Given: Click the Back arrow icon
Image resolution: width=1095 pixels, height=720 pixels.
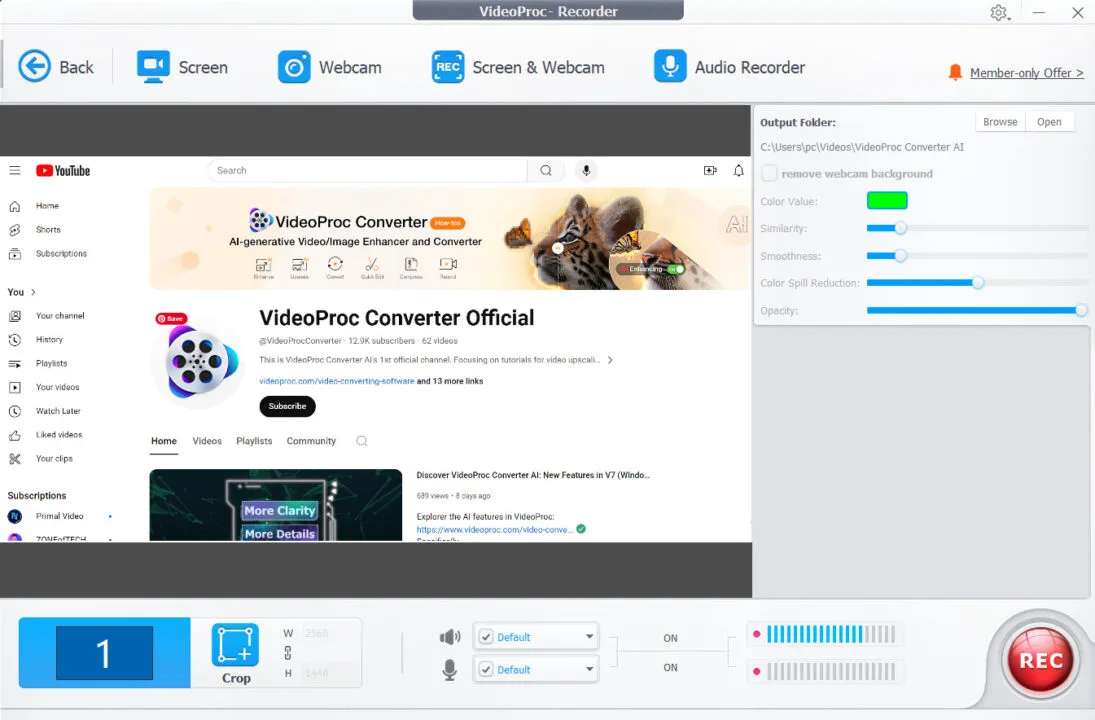Looking at the screenshot, I should point(35,67).
